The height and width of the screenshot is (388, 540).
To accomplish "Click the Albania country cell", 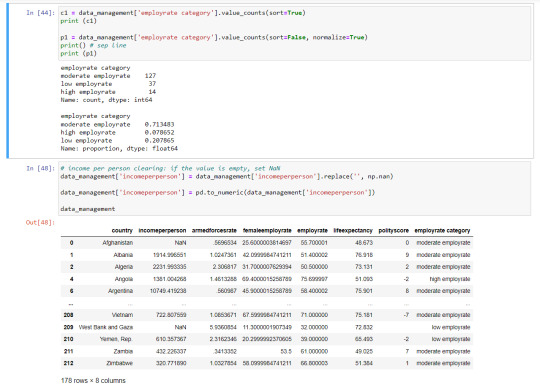I will tap(123, 255).
